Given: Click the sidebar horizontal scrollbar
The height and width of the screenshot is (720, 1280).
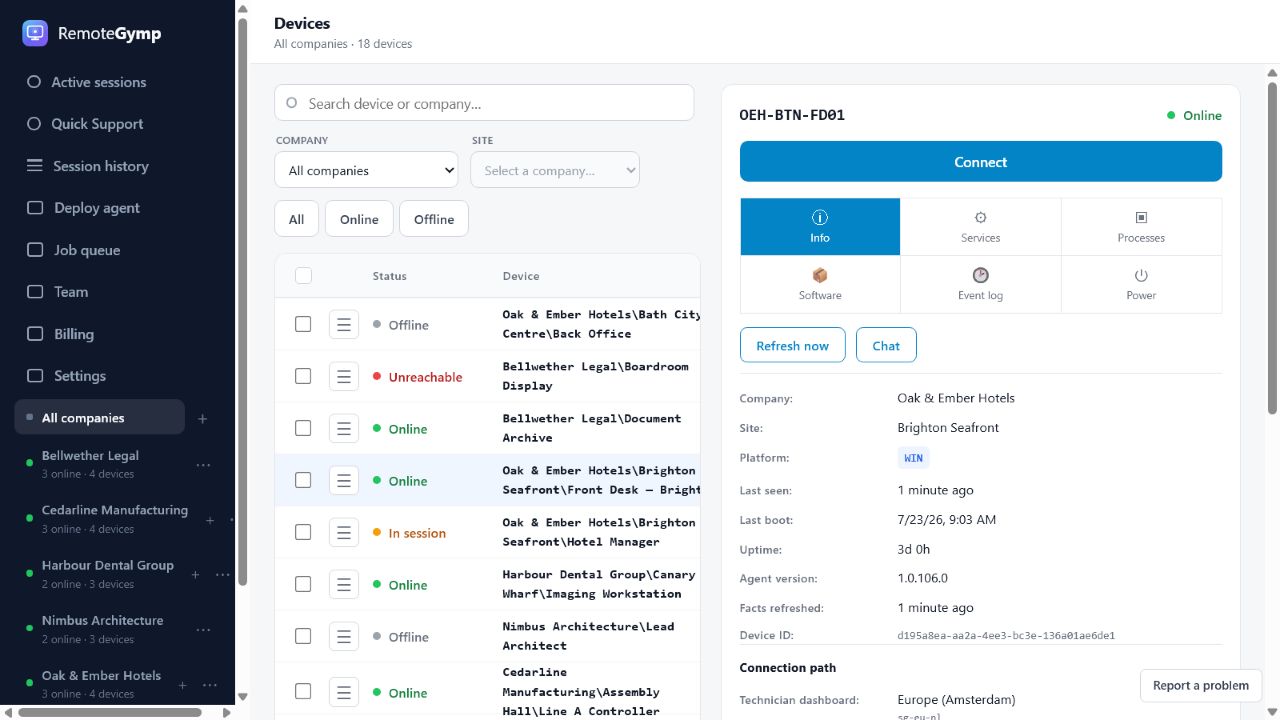Looking at the screenshot, I should (x=112, y=712).
